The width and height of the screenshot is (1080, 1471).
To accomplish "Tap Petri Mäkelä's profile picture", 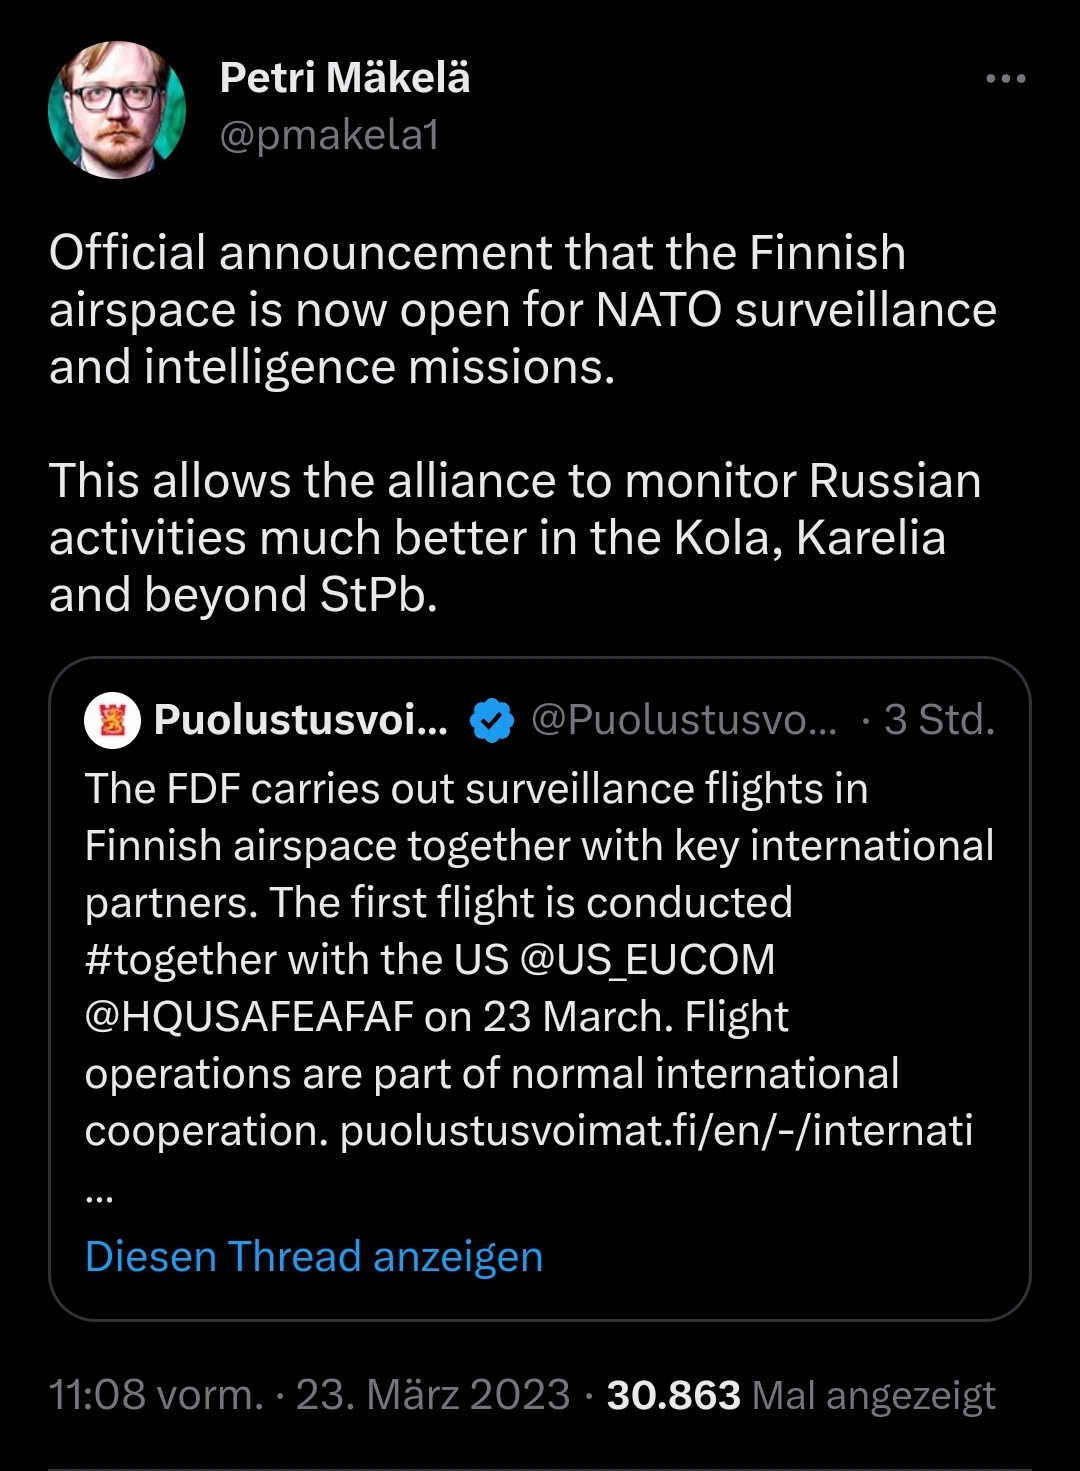I will [117, 110].
